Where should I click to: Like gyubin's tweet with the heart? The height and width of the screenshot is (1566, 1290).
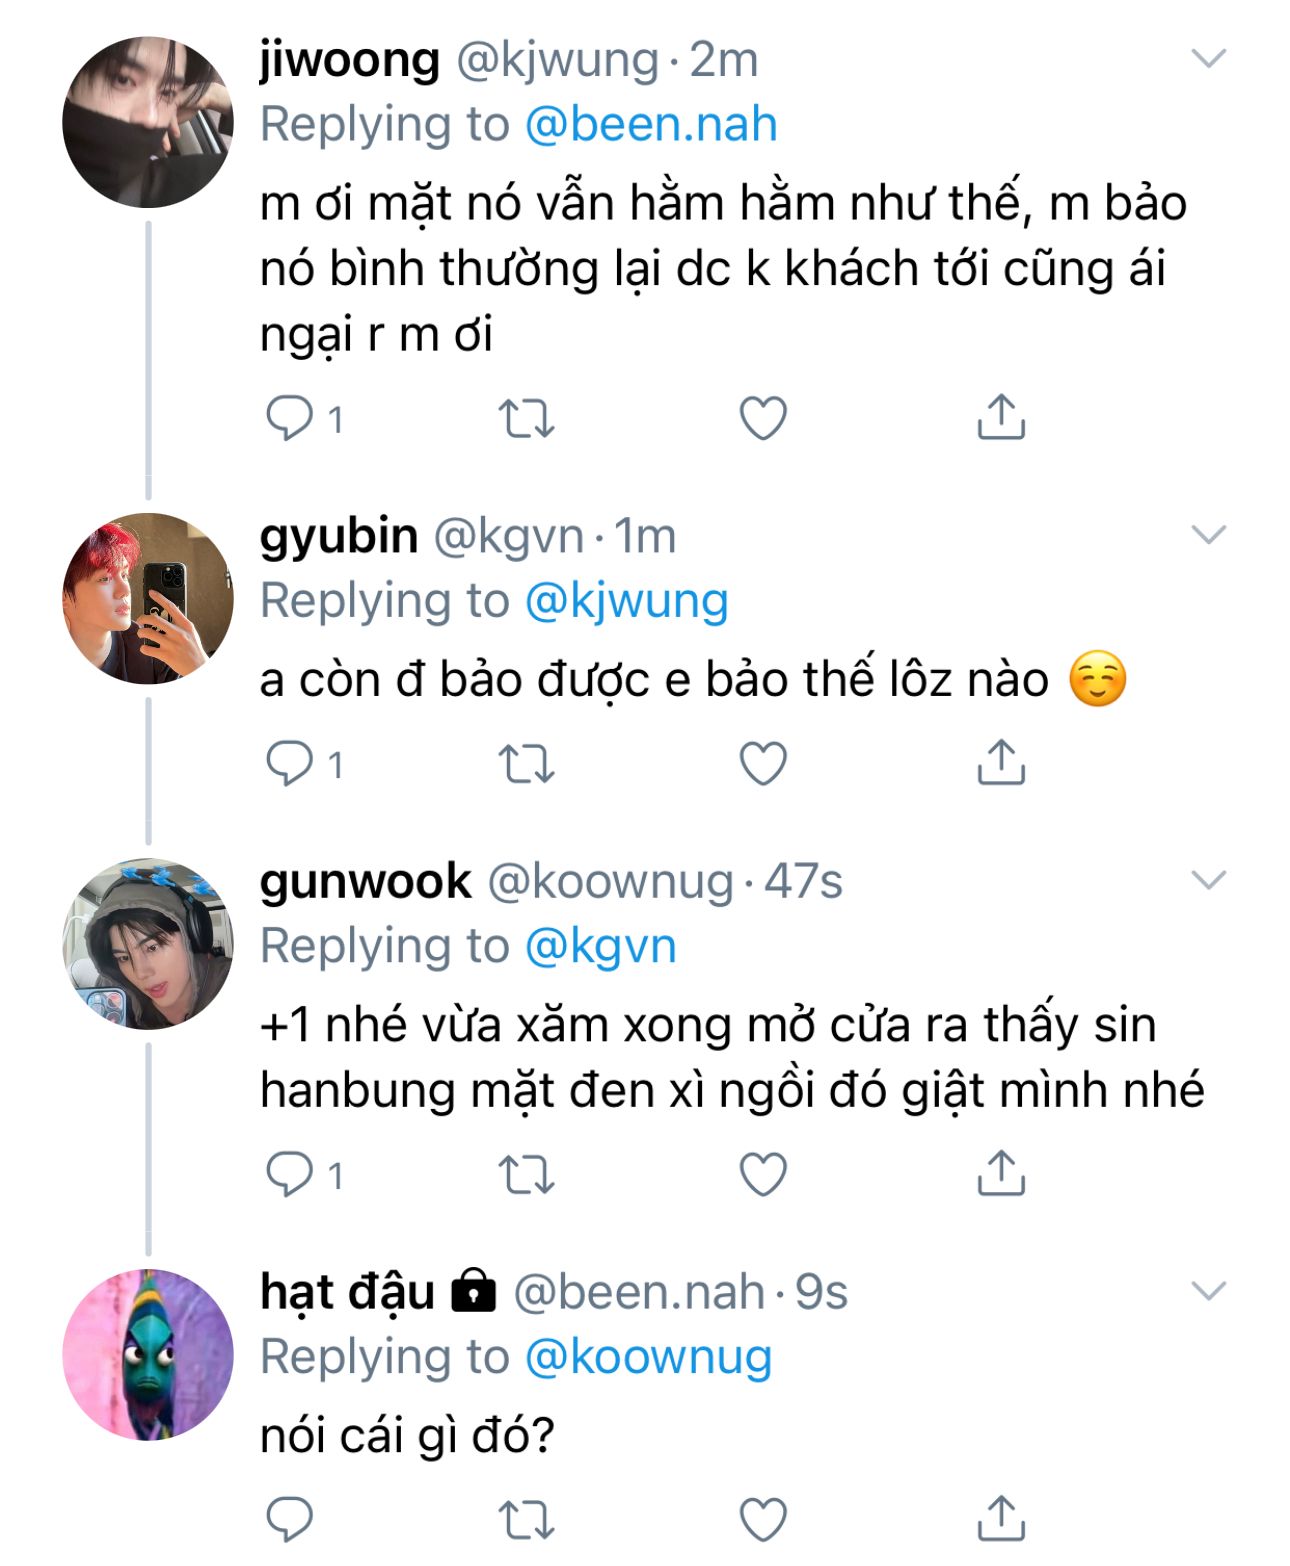763,764
